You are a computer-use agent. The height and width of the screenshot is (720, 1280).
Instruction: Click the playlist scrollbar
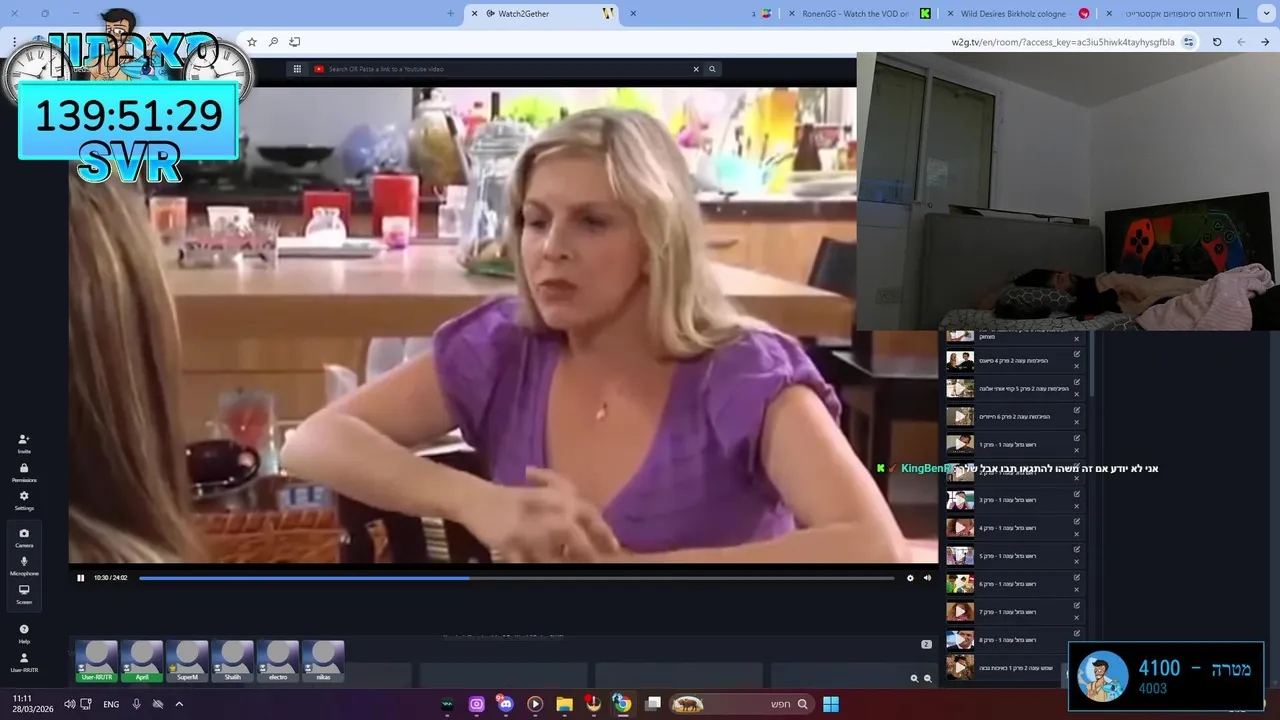pyautogui.click(x=1093, y=365)
